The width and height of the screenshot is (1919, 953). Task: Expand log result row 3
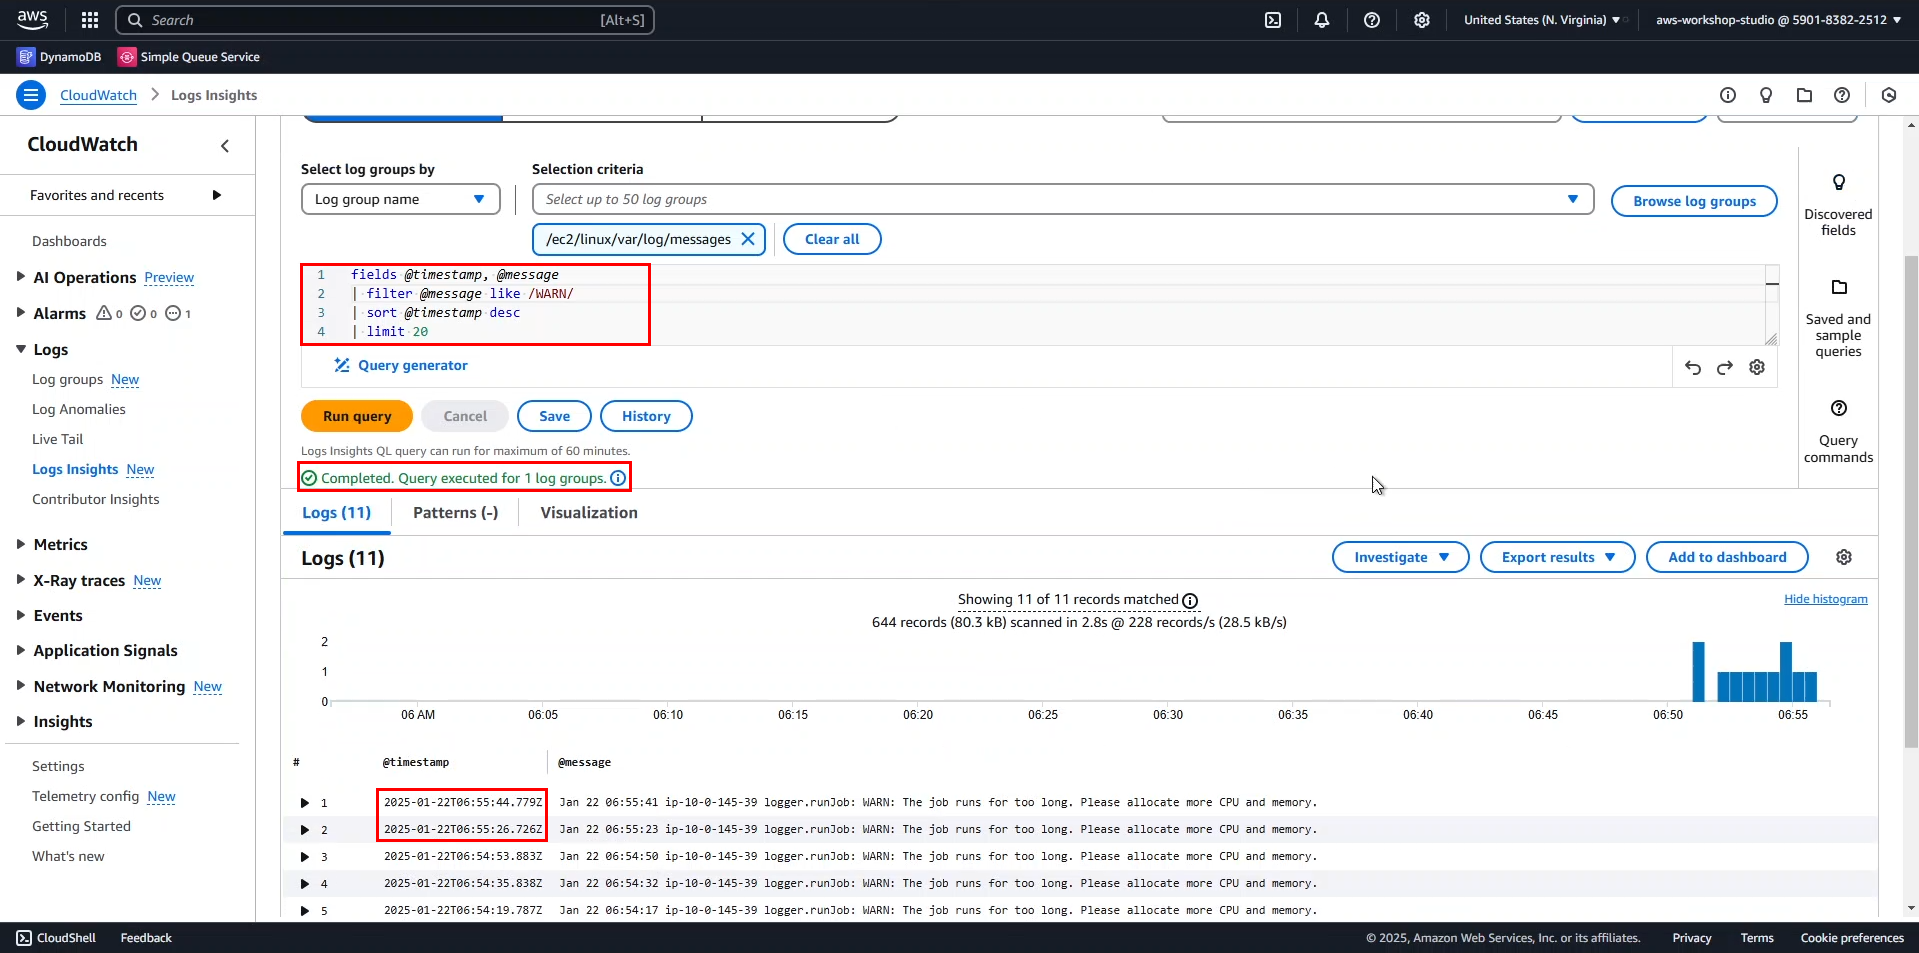coord(305,857)
